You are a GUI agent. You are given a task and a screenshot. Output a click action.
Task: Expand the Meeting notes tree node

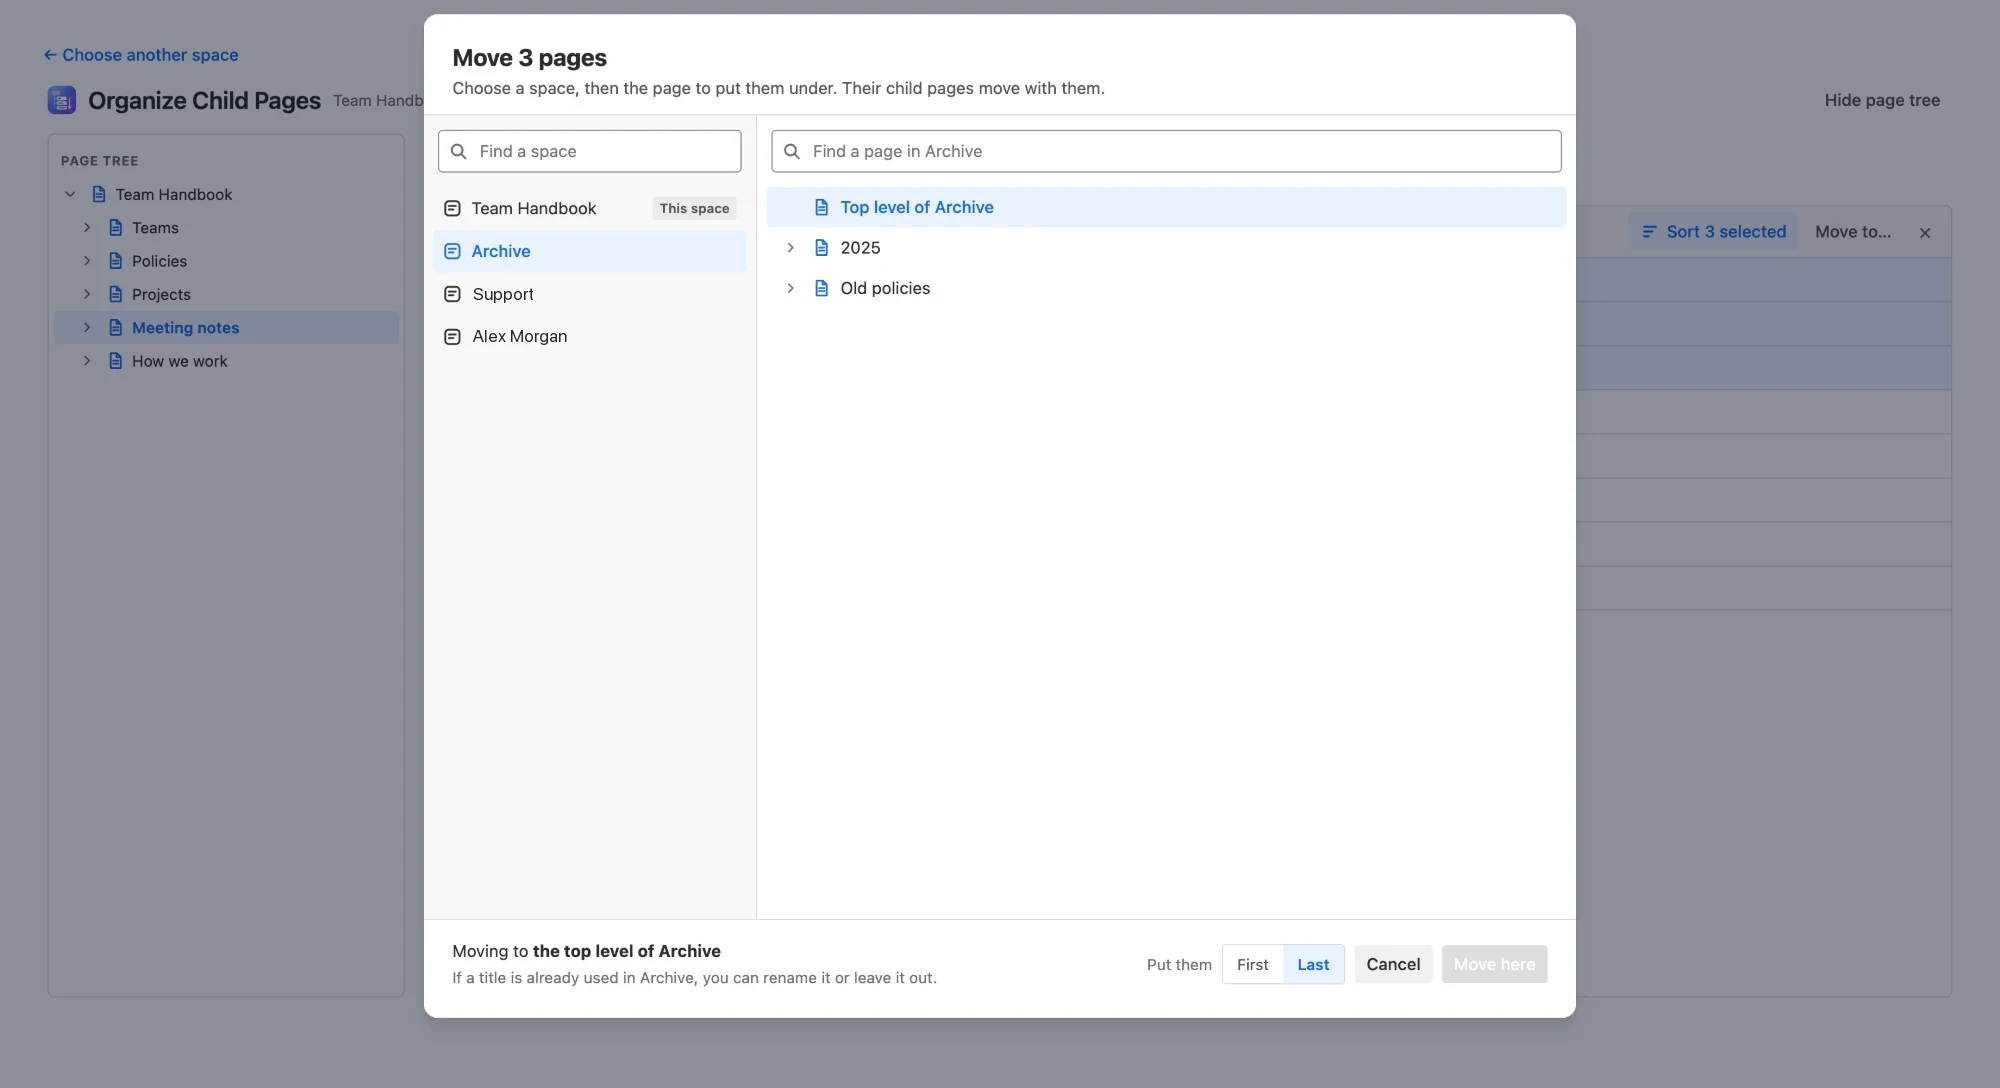[x=87, y=328]
